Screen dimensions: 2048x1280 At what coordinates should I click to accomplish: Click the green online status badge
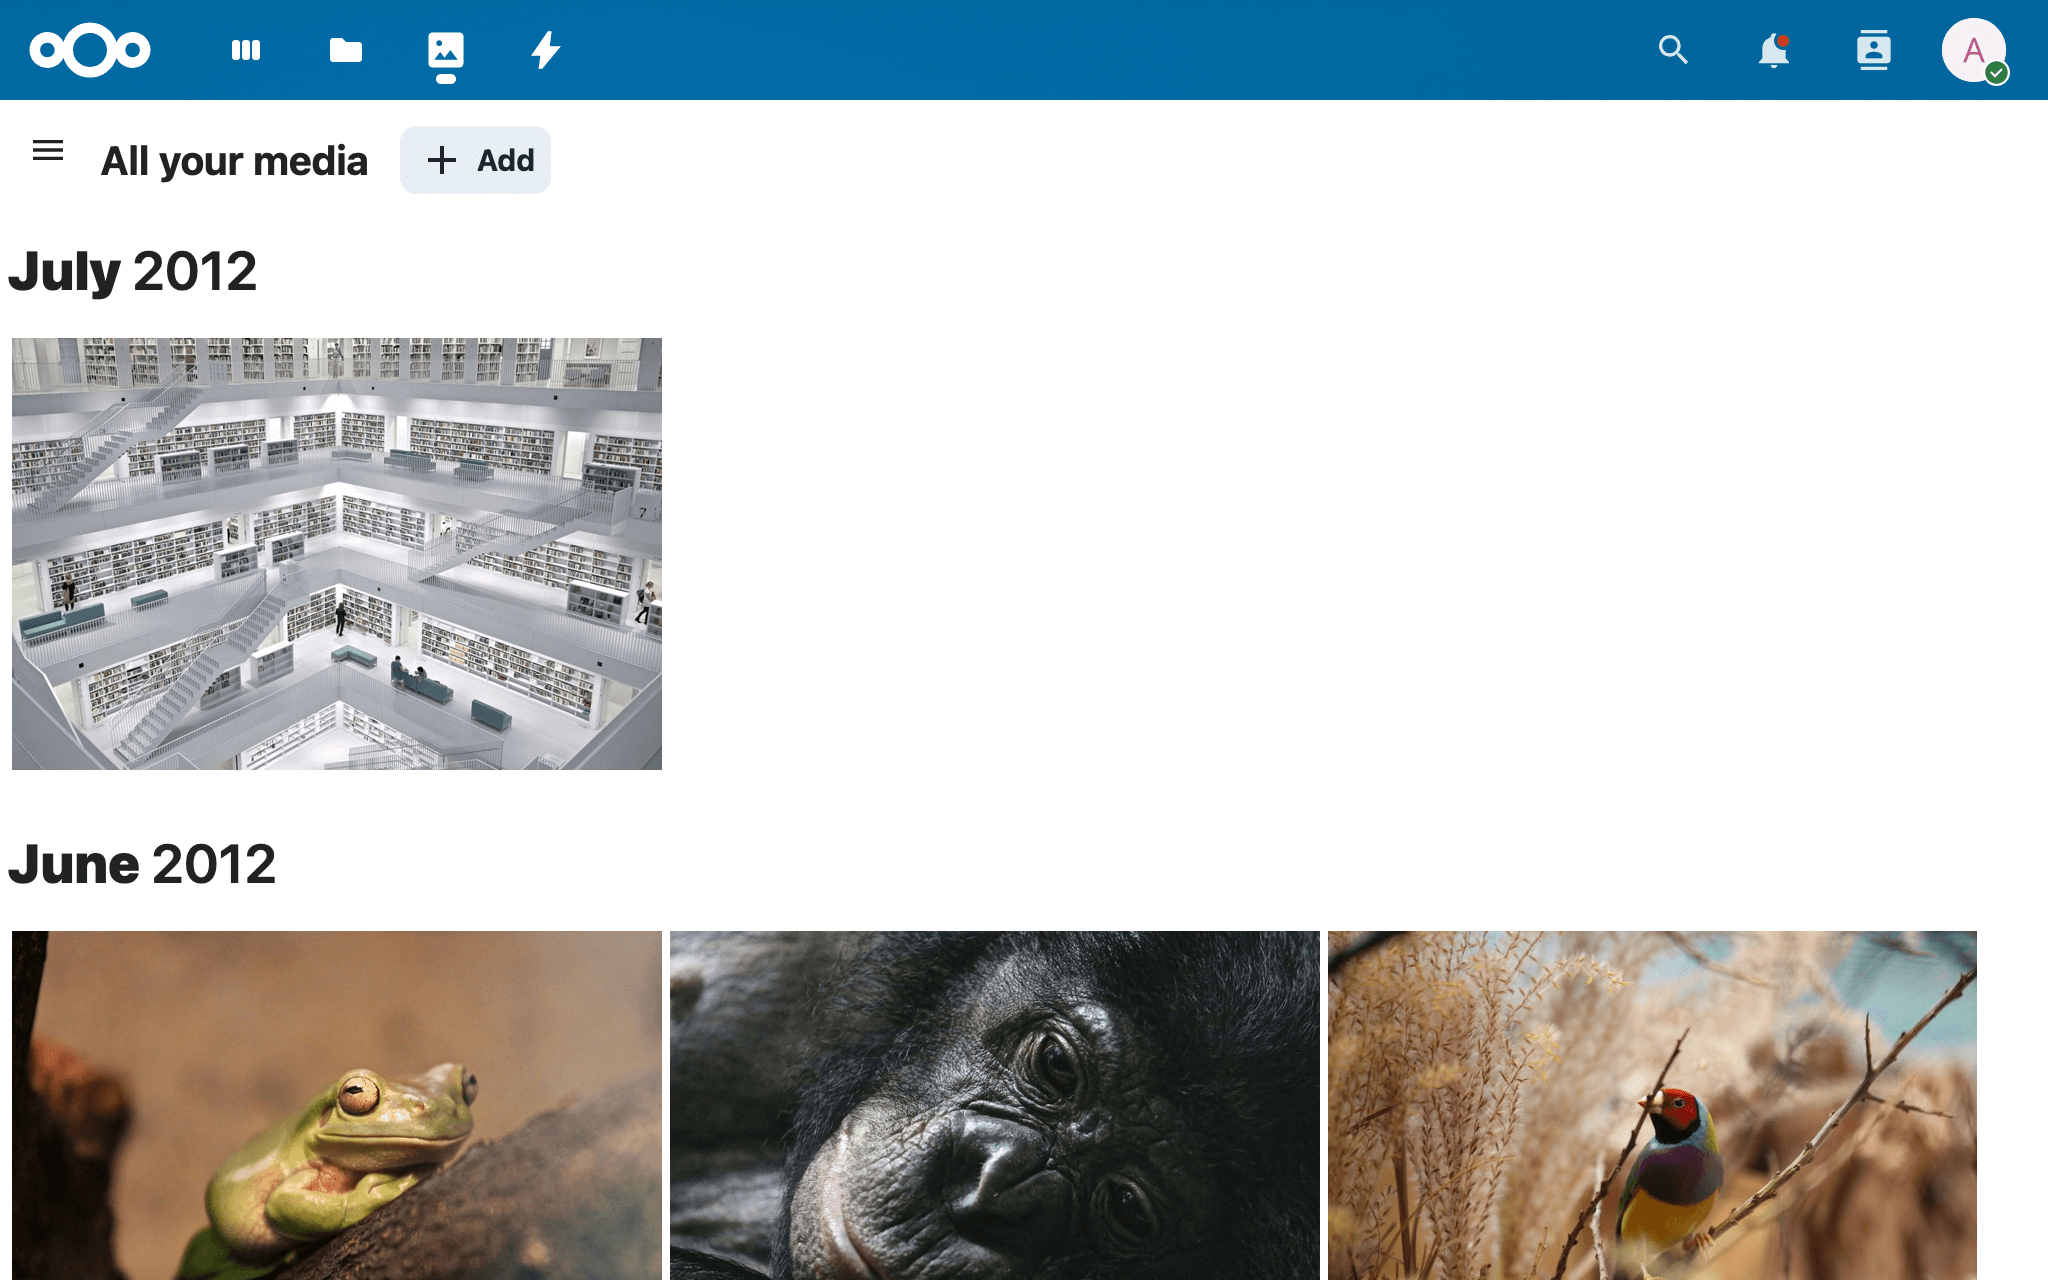click(x=1997, y=73)
